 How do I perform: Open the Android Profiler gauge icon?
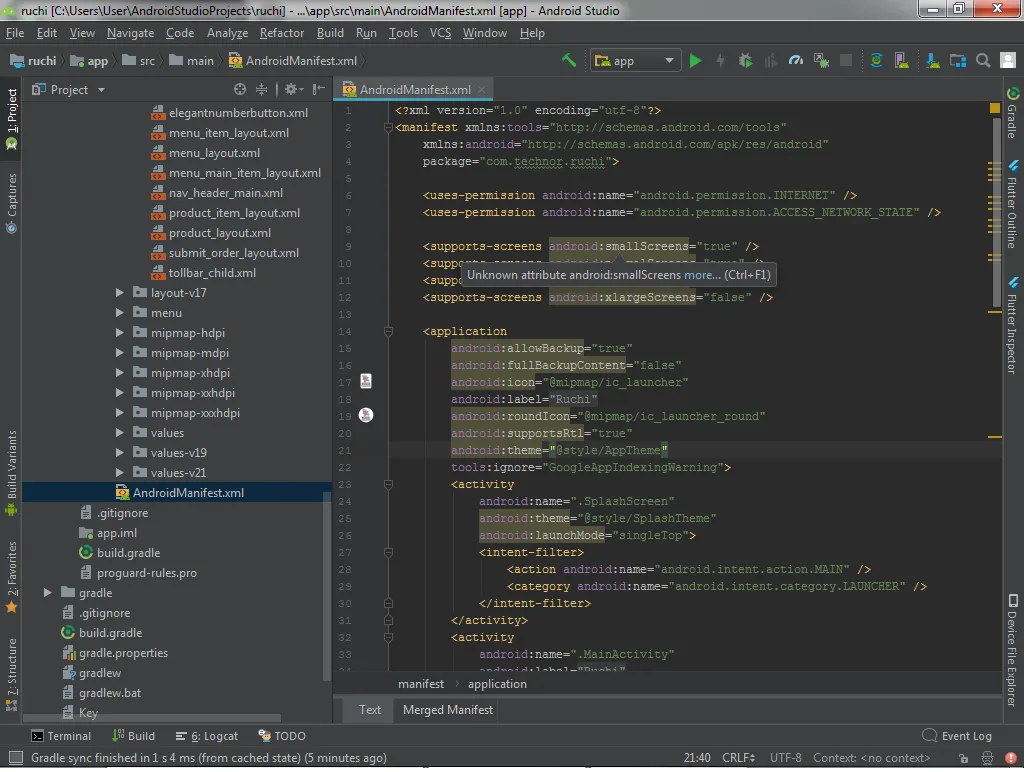point(796,61)
